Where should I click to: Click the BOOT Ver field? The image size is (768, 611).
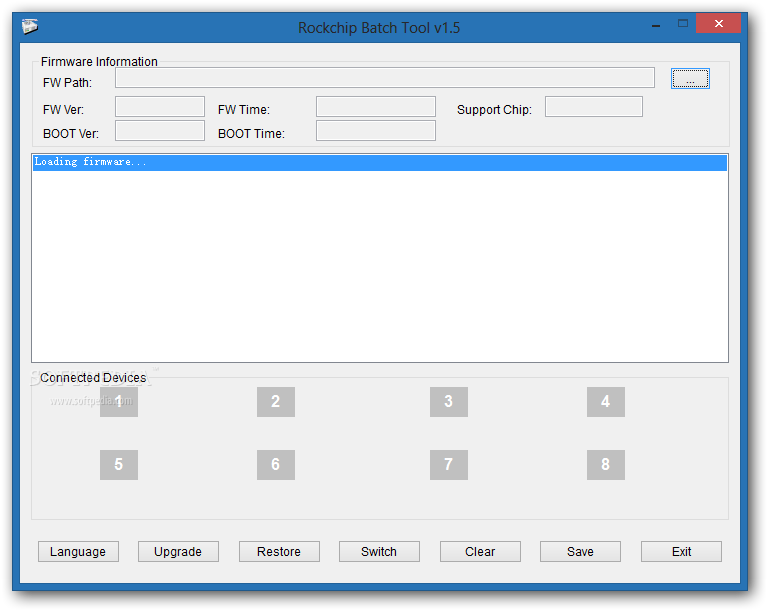tap(160, 130)
